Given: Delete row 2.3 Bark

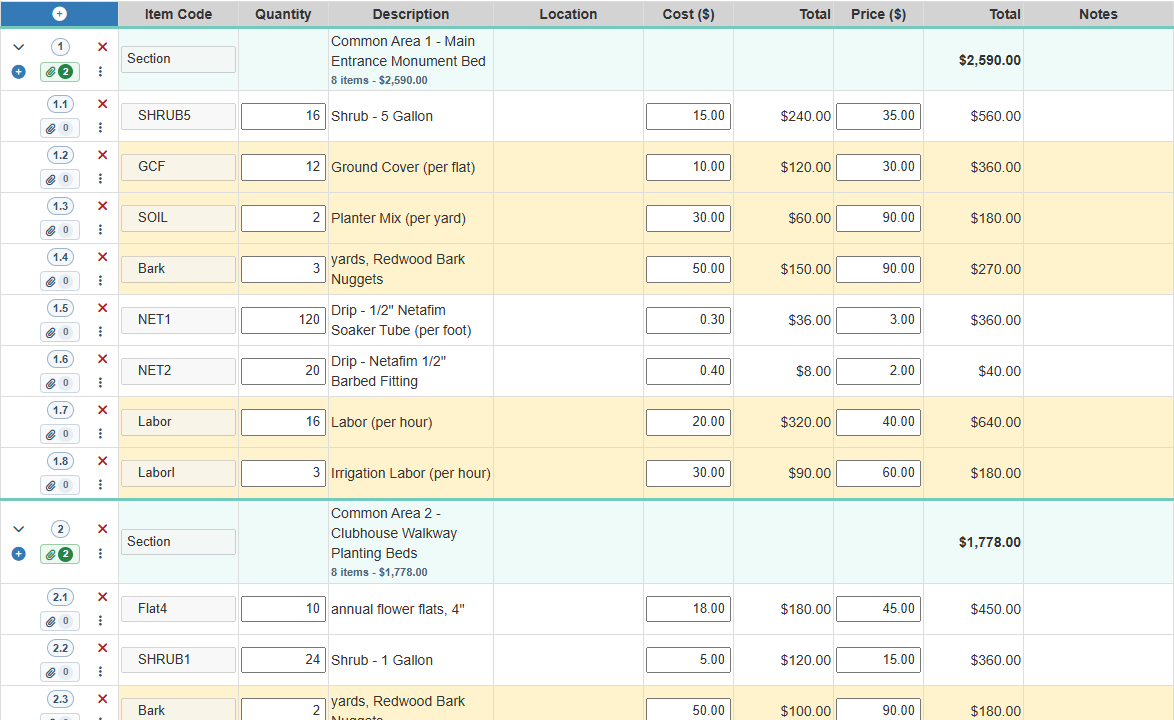Looking at the screenshot, I should 103,699.
